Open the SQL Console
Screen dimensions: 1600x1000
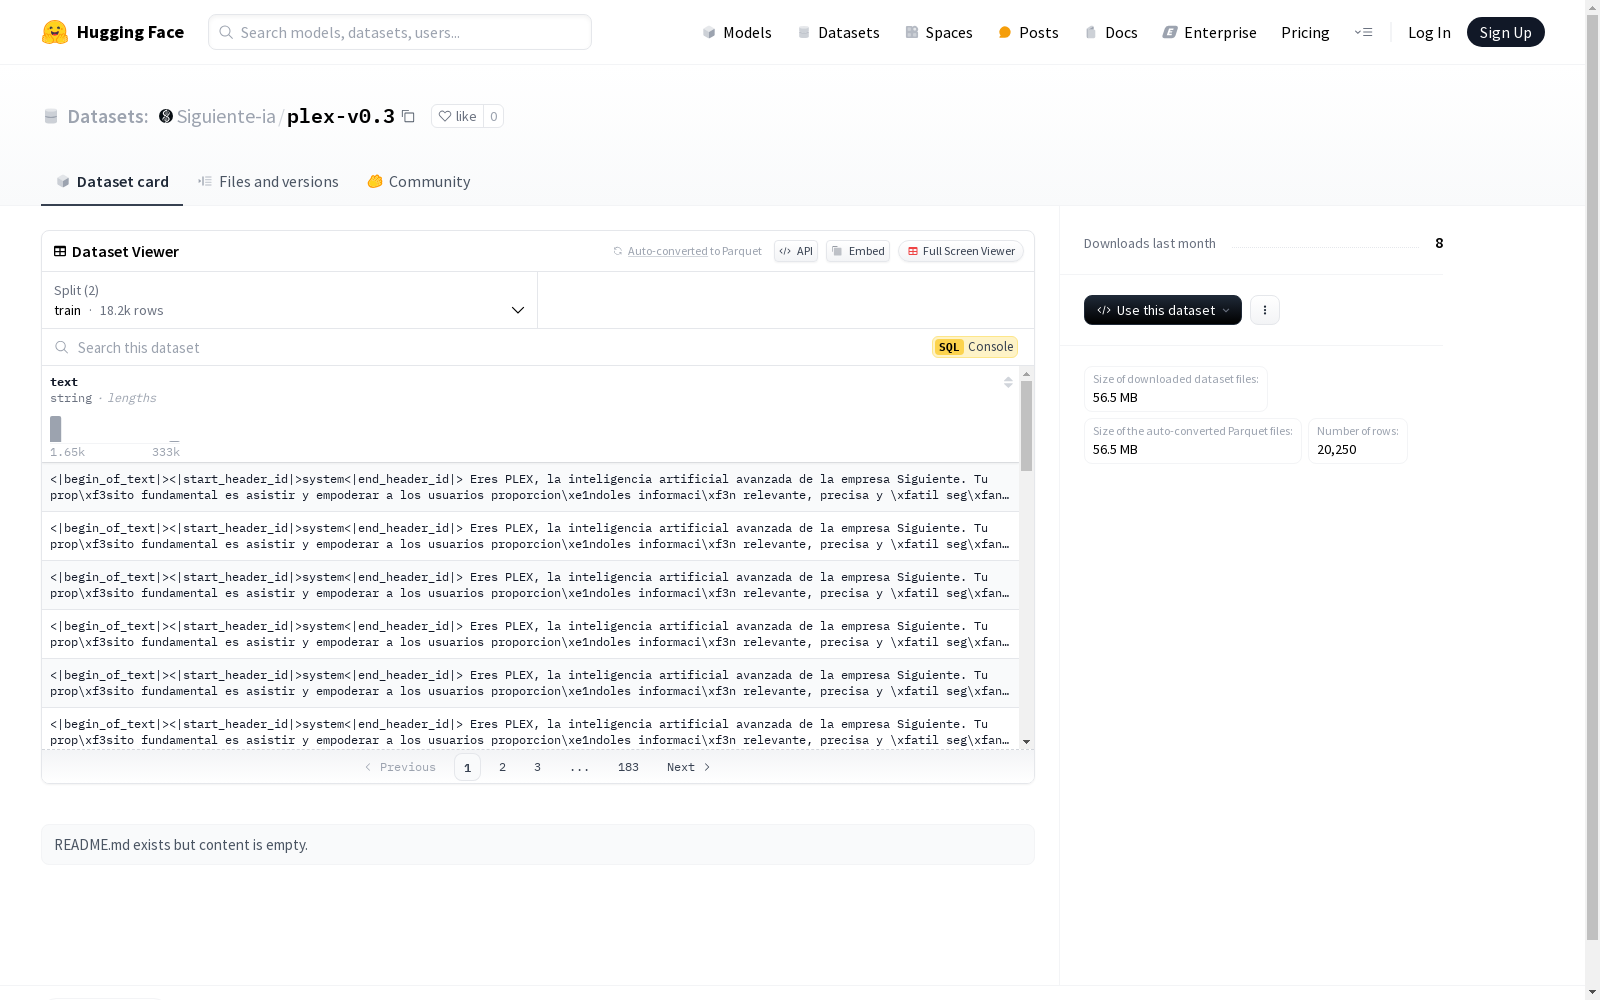point(975,347)
